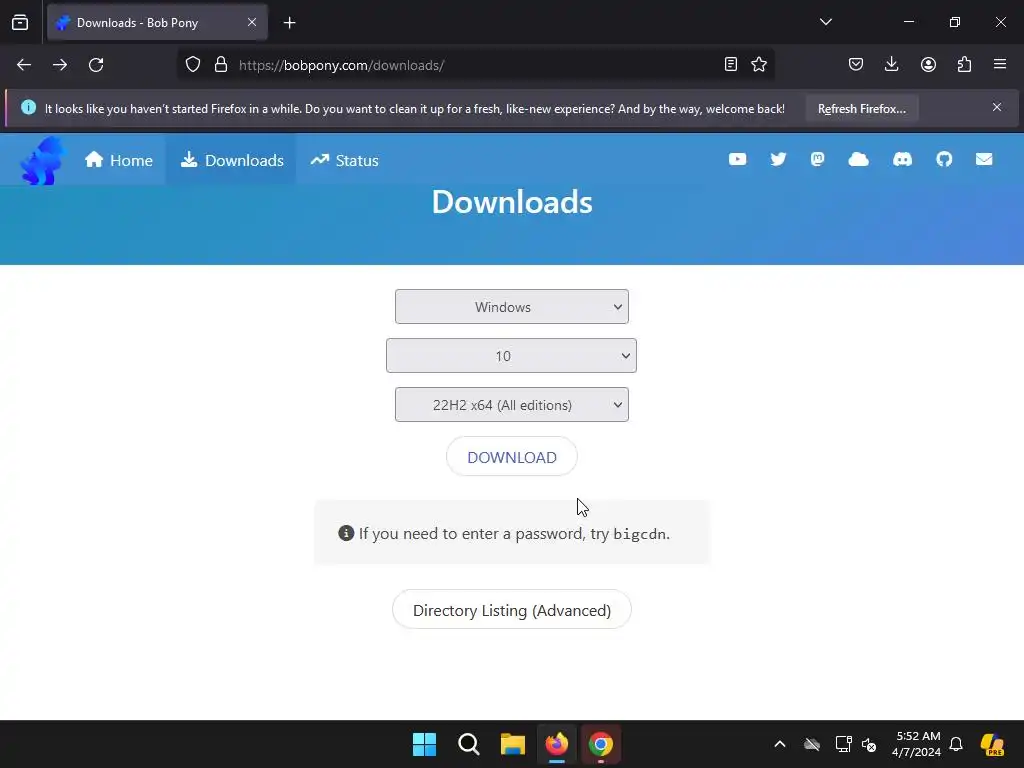Go forward with the Firefox forward arrow
Image resolution: width=1024 pixels, height=768 pixels.
pyautogui.click(x=60, y=65)
